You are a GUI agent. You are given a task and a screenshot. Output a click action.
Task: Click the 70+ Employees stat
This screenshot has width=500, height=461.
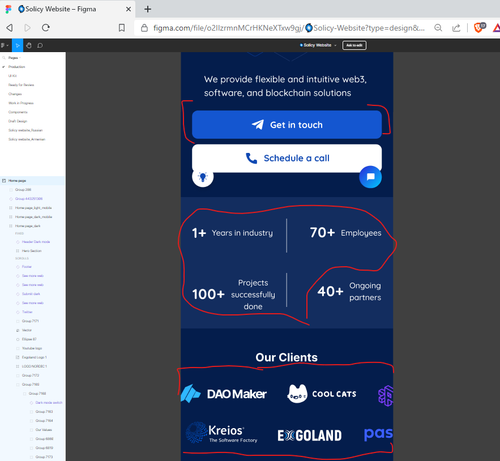(345, 233)
